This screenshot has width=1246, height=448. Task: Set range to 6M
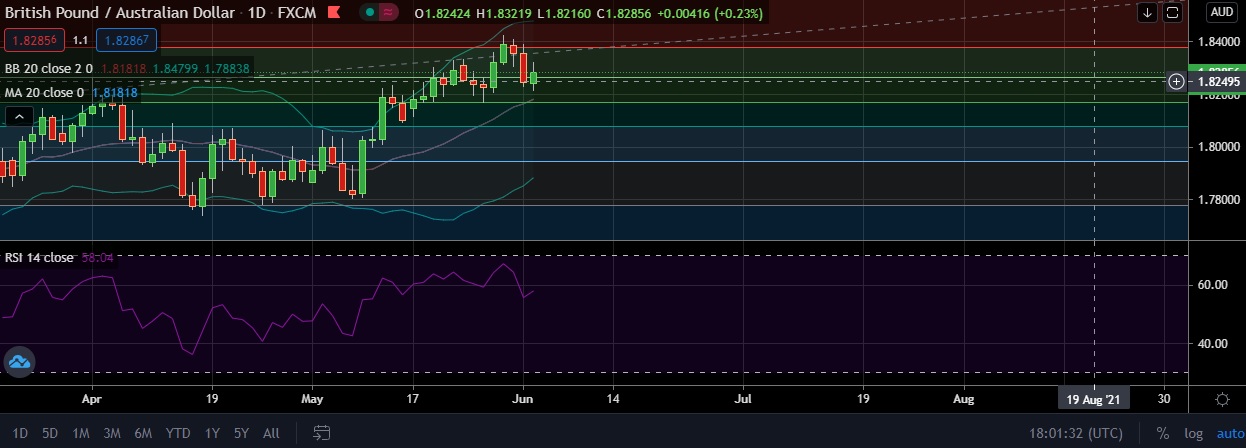(143, 433)
